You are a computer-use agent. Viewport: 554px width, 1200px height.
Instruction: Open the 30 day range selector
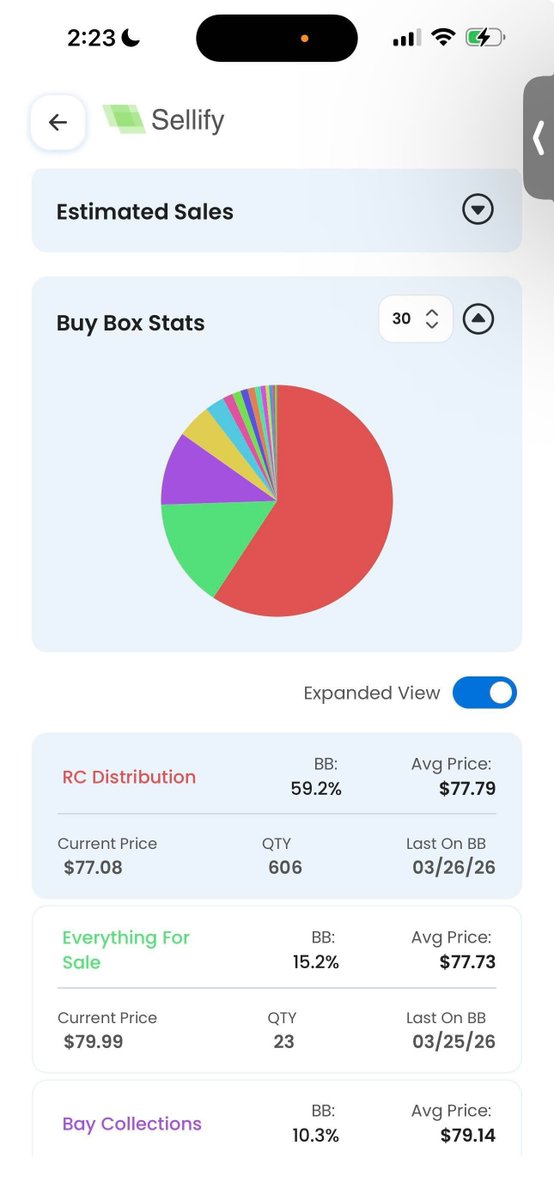click(415, 319)
